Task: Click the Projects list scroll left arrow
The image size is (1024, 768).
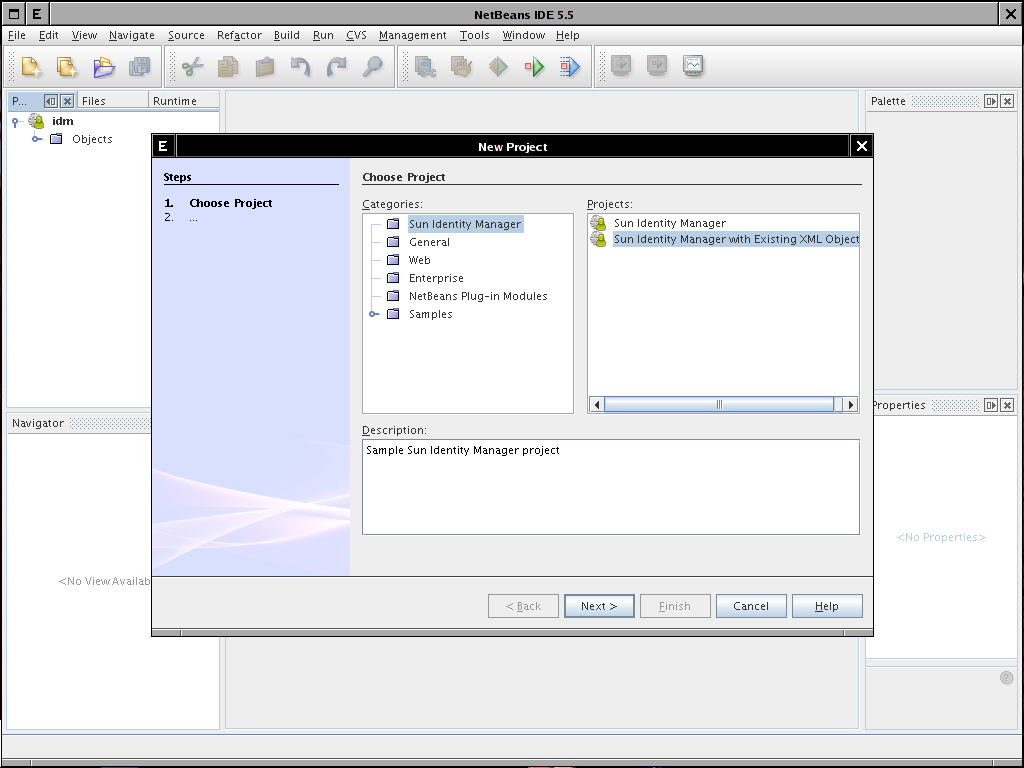Action: point(596,405)
